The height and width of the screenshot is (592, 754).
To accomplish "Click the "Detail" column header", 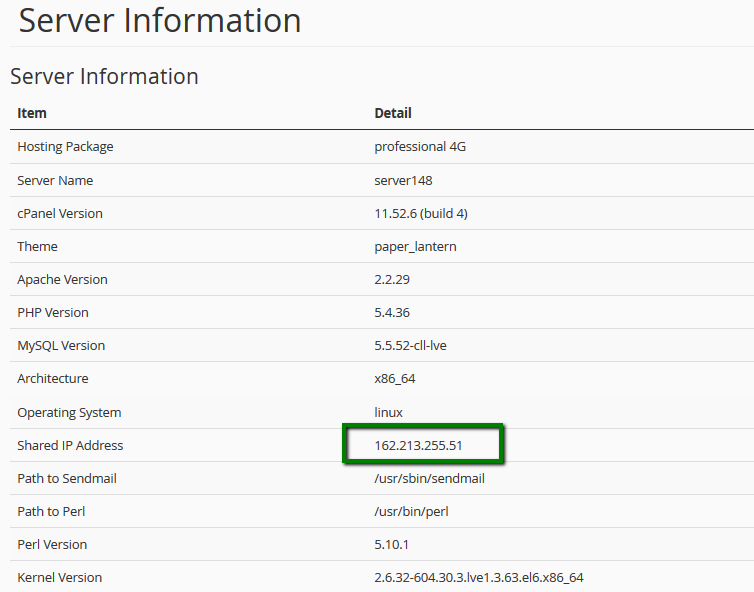I will pos(393,113).
